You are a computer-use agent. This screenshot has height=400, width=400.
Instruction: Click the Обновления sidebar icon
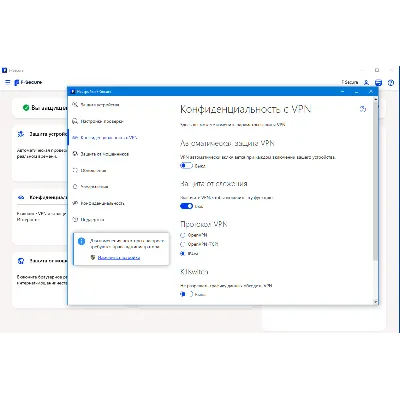[x=75, y=170]
